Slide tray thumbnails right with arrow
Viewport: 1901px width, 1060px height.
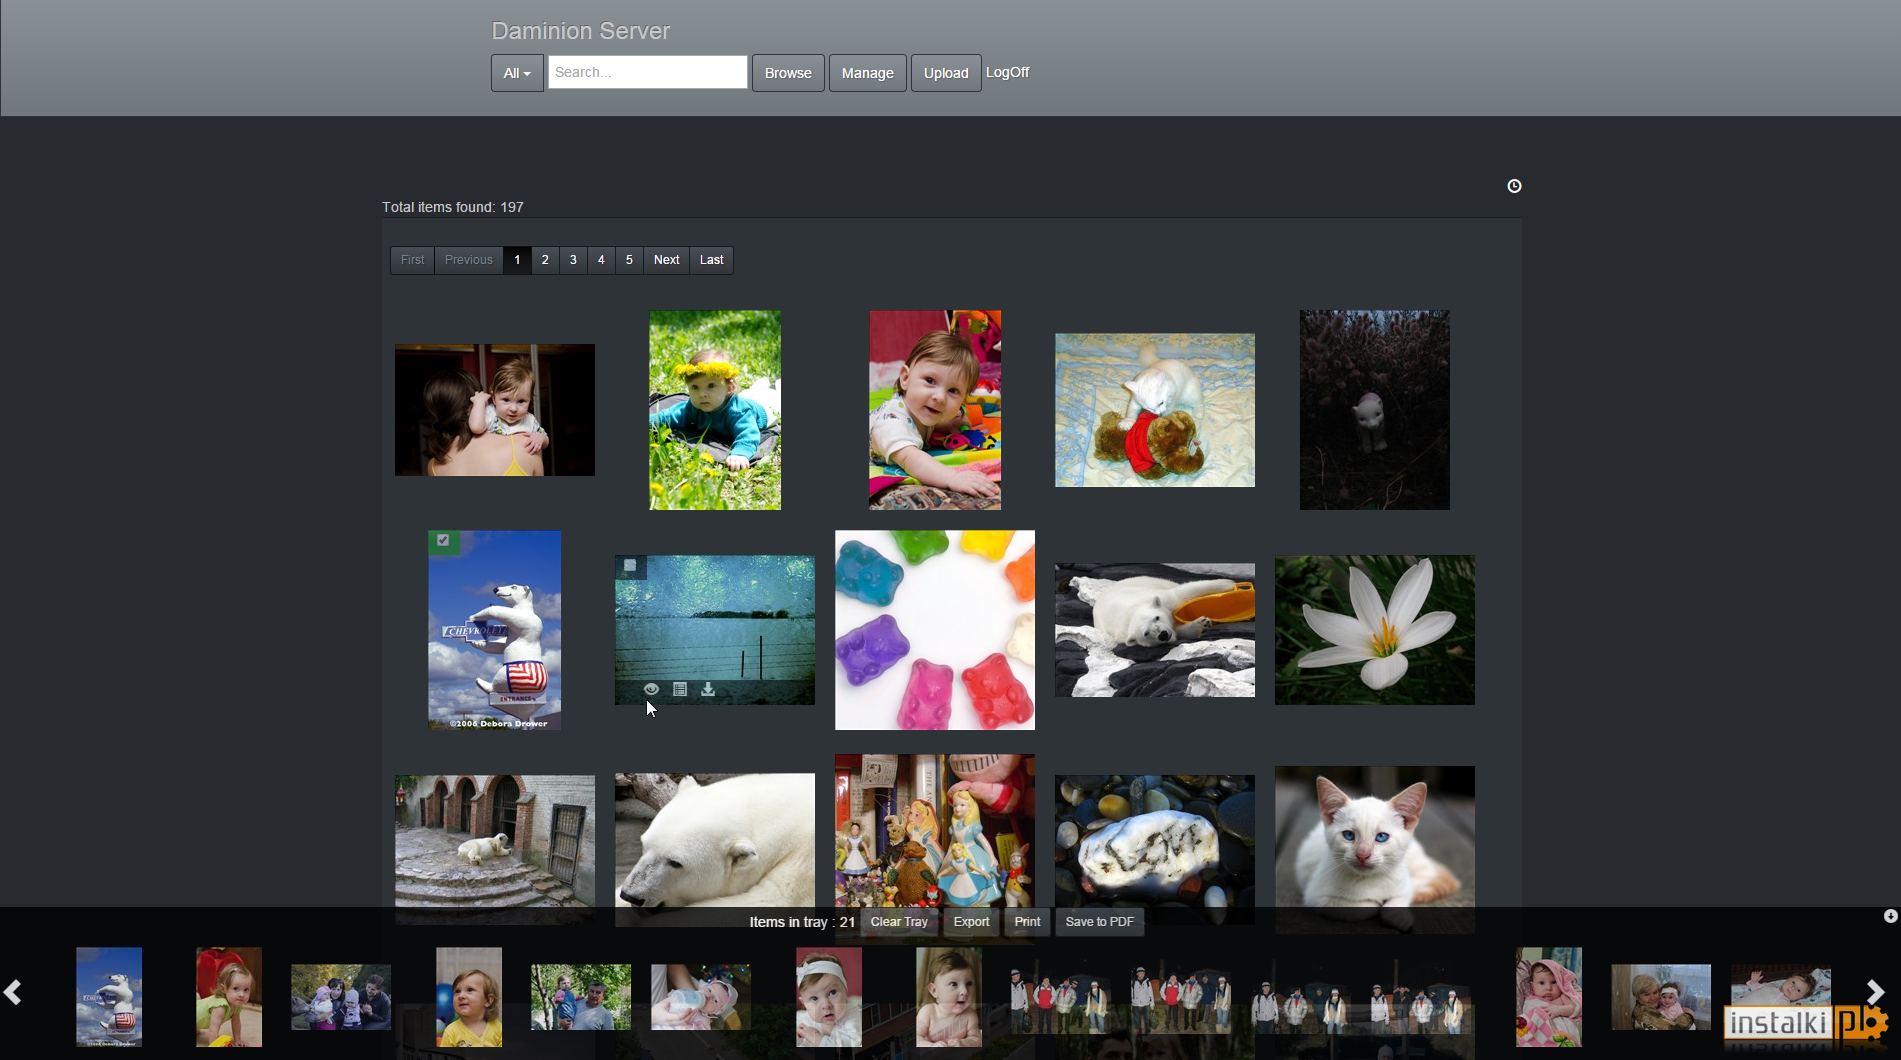(x=1875, y=992)
